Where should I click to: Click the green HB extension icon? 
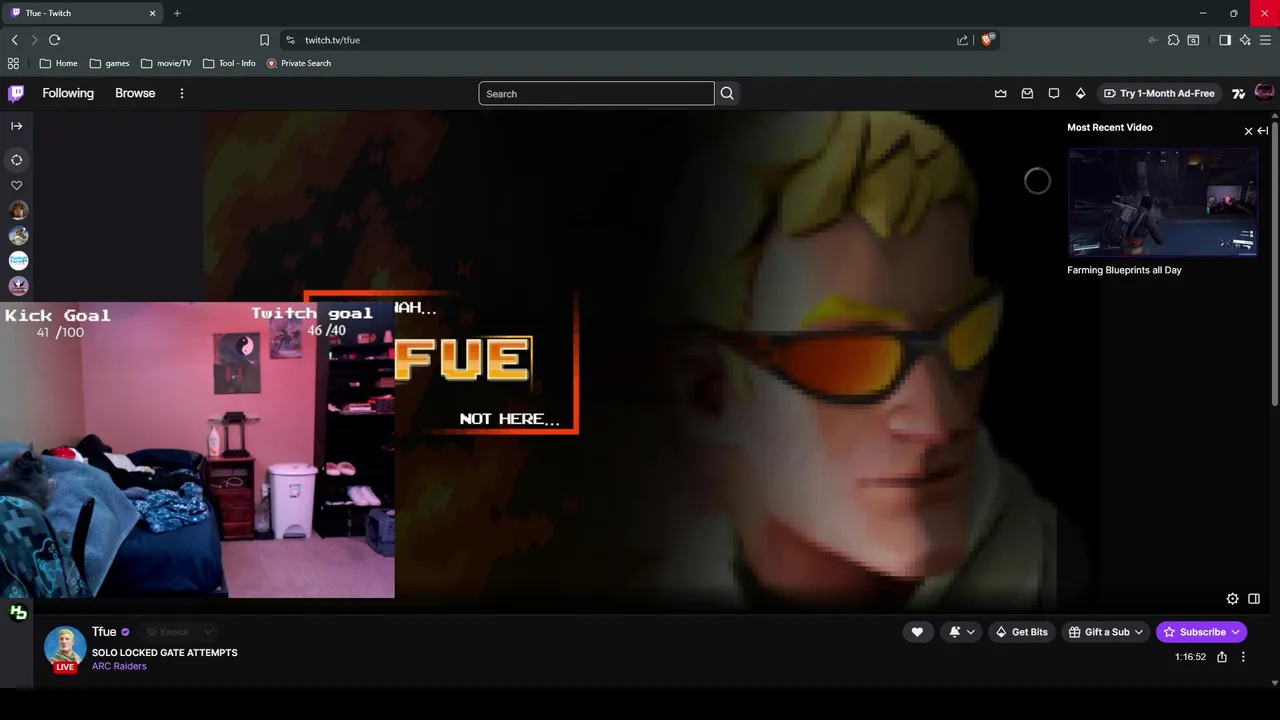coord(18,613)
